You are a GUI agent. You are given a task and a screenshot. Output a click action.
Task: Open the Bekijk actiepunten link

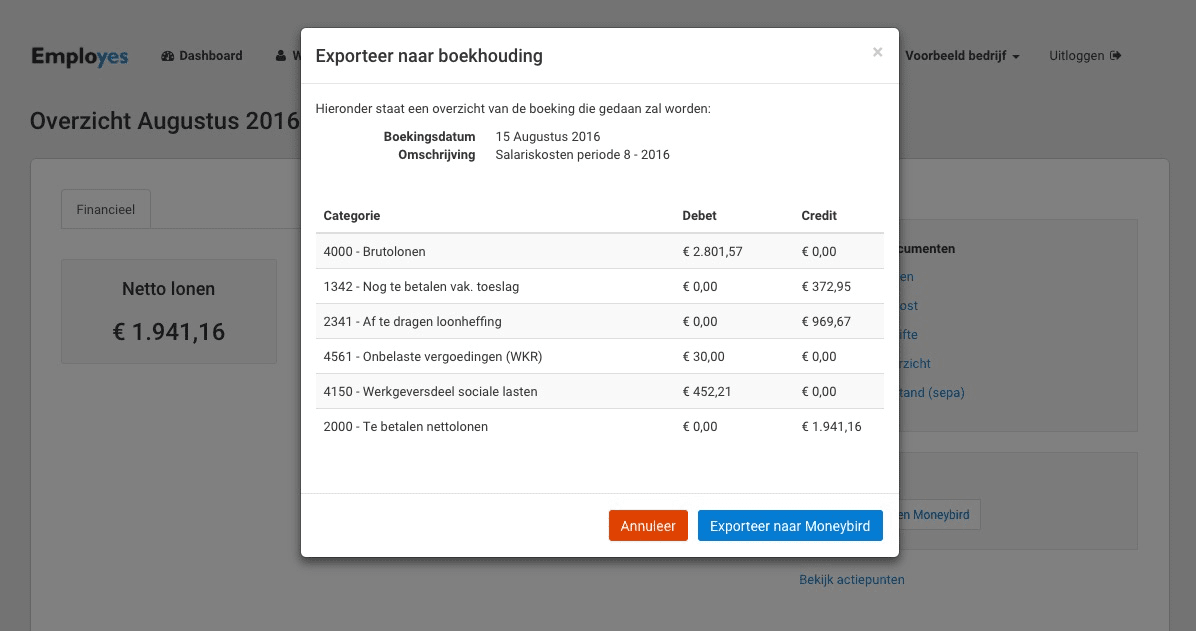pos(851,579)
